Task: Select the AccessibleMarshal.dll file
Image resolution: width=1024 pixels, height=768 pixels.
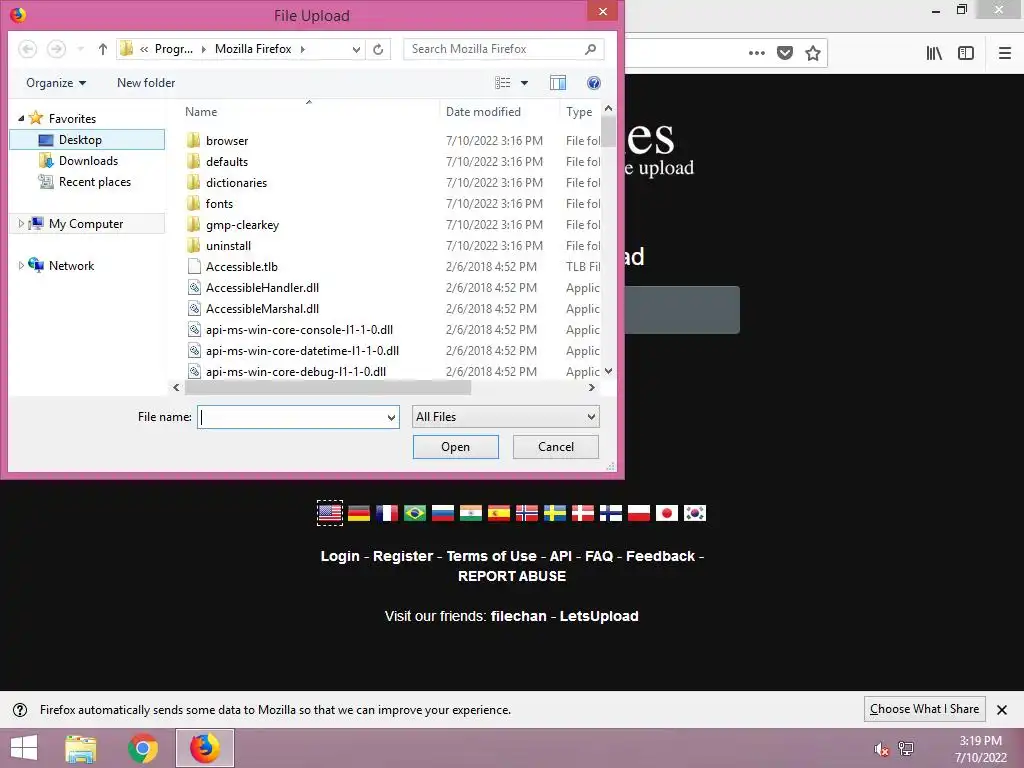Action: [x=263, y=309]
